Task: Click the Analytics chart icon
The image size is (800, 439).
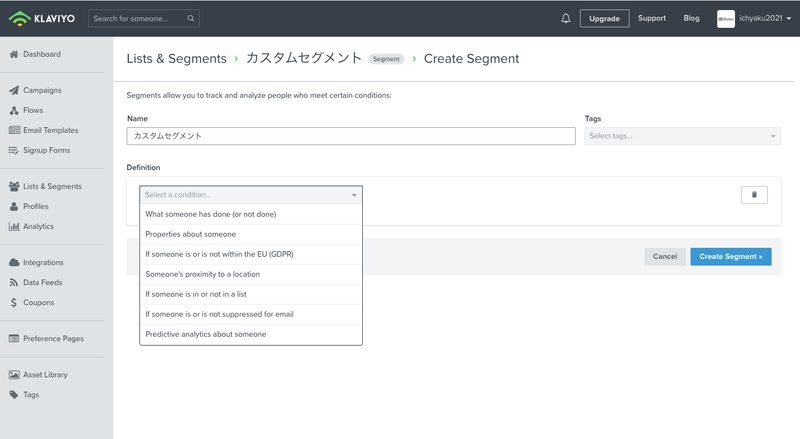Action: [14, 226]
